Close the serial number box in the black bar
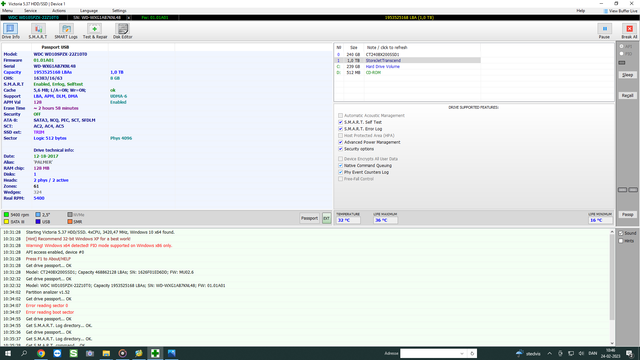Image resolution: width=640 pixels, height=360 pixels. 129,18
